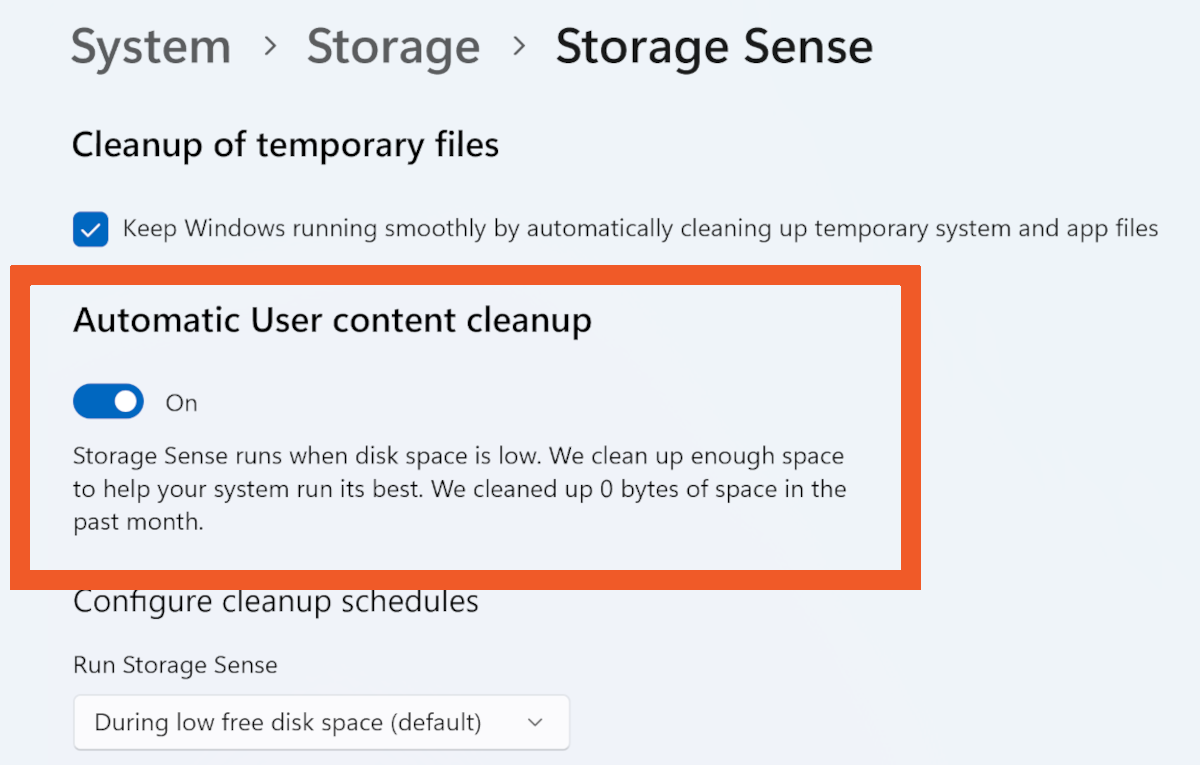1200x765 pixels.
Task: Go back to the Storage breadcrumb page
Action: point(393,47)
